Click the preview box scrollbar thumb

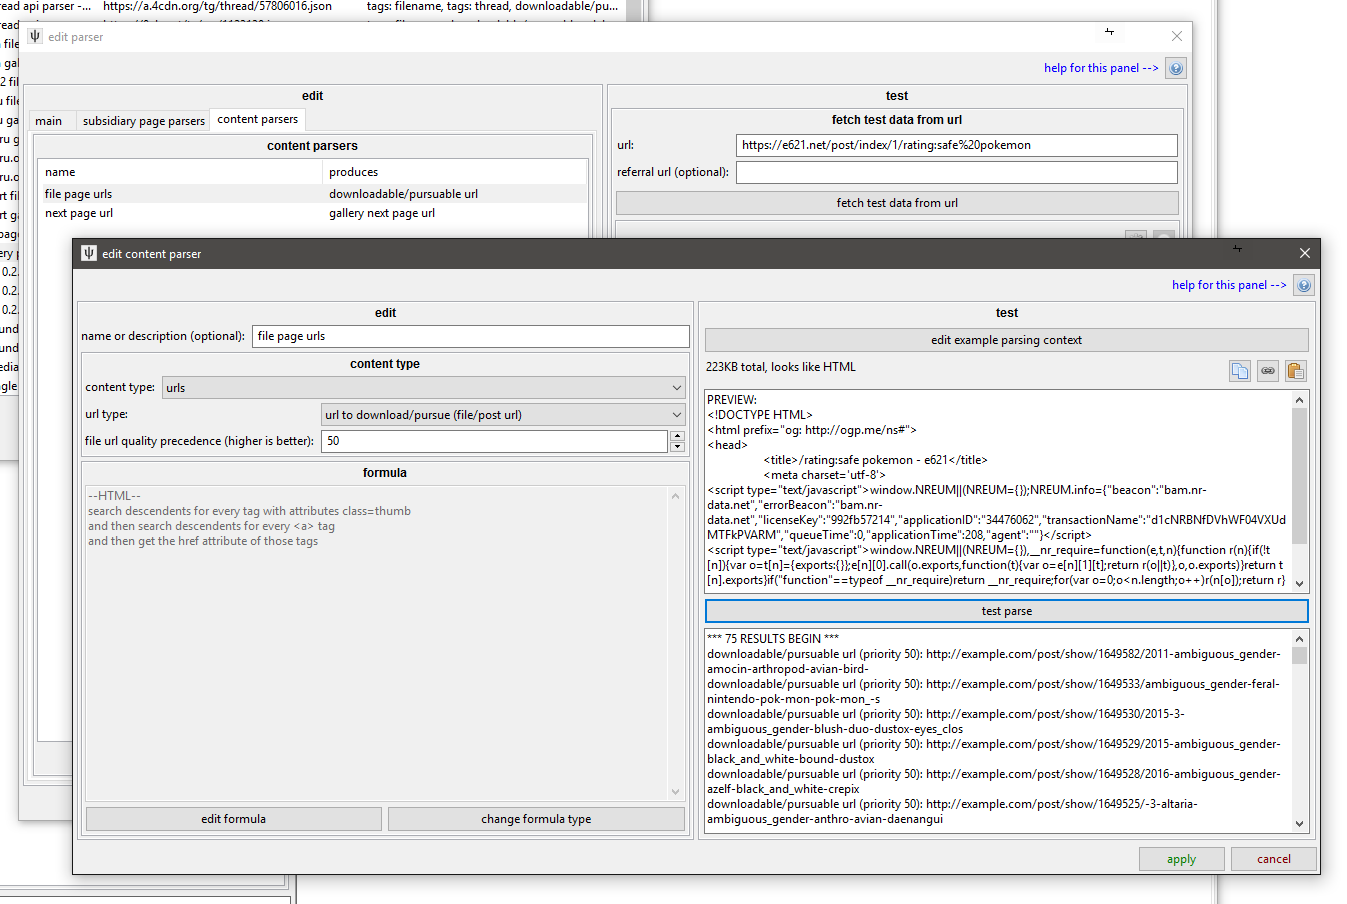point(1299,475)
